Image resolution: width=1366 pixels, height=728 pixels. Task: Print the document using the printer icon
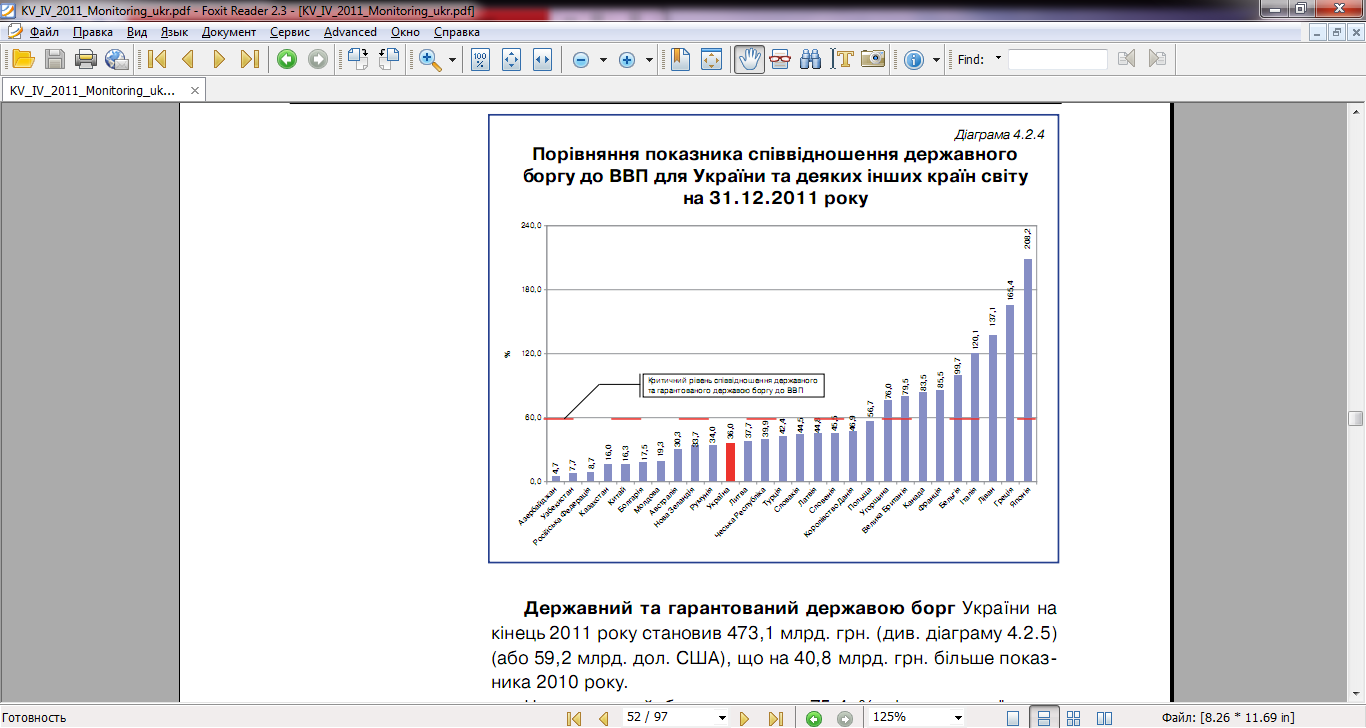coord(86,59)
